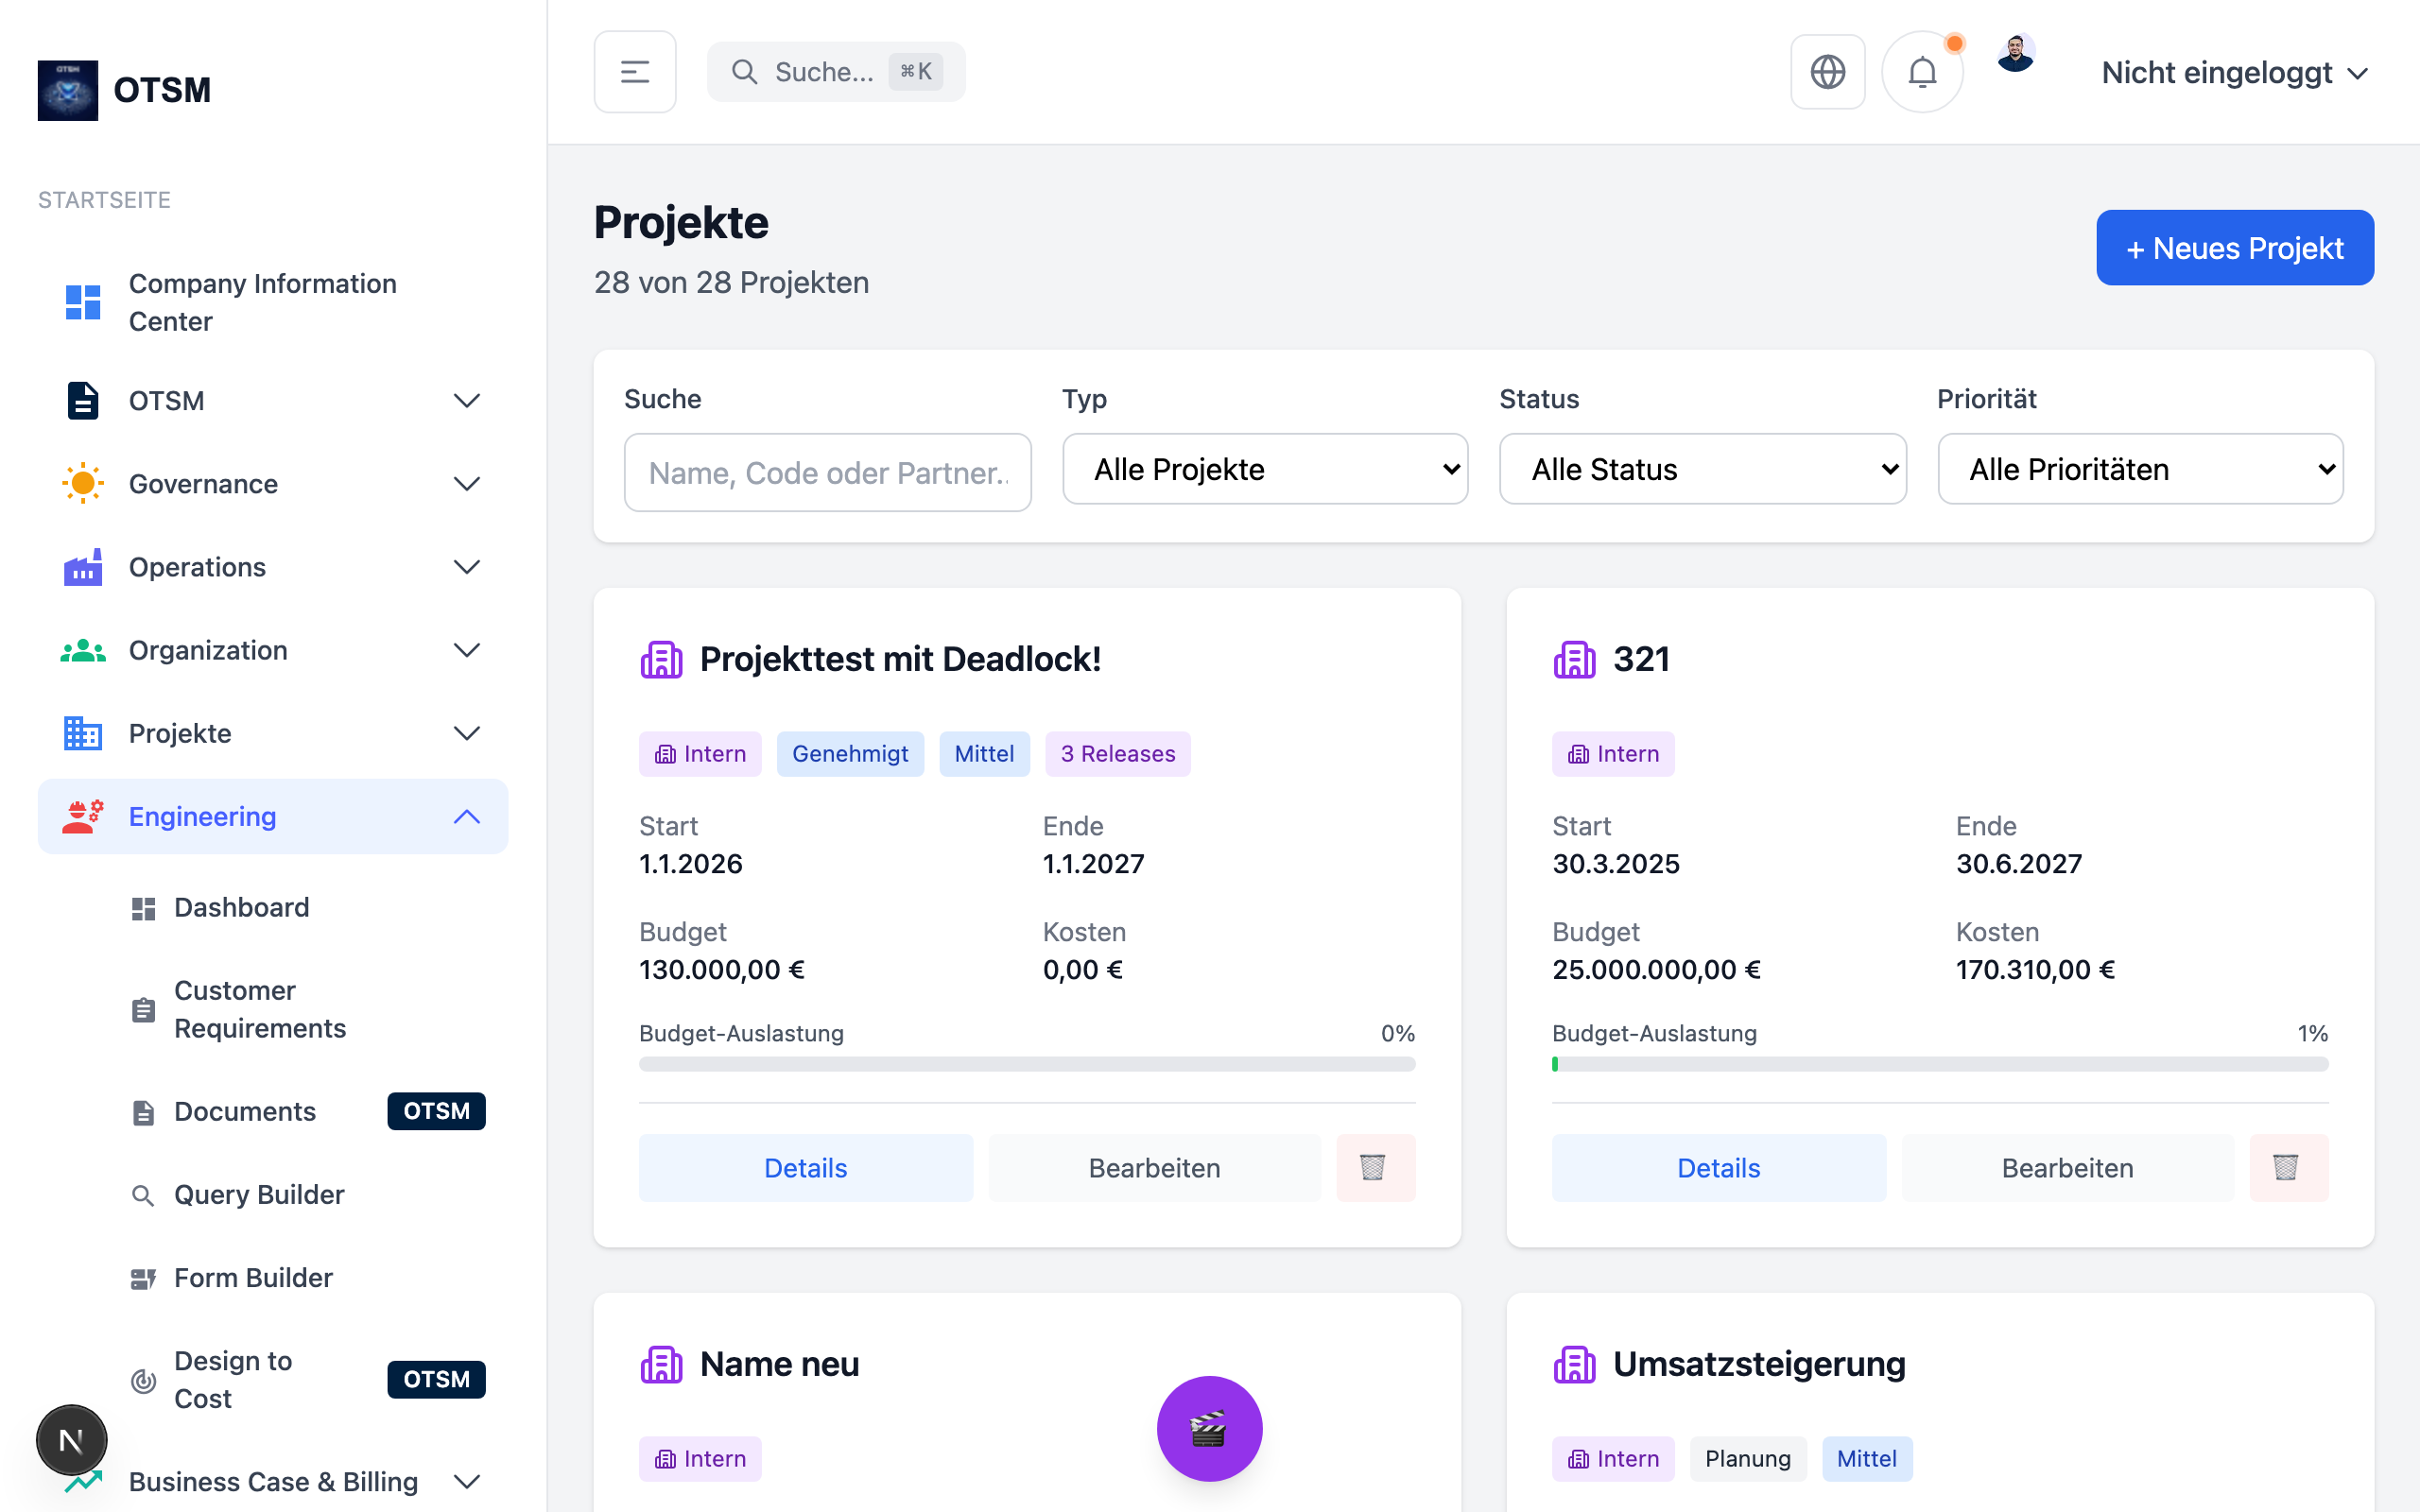Click the OTSM logo image
Image resolution: width=2420 pixels, height=1512 pixels.
(x=68, y=90)
